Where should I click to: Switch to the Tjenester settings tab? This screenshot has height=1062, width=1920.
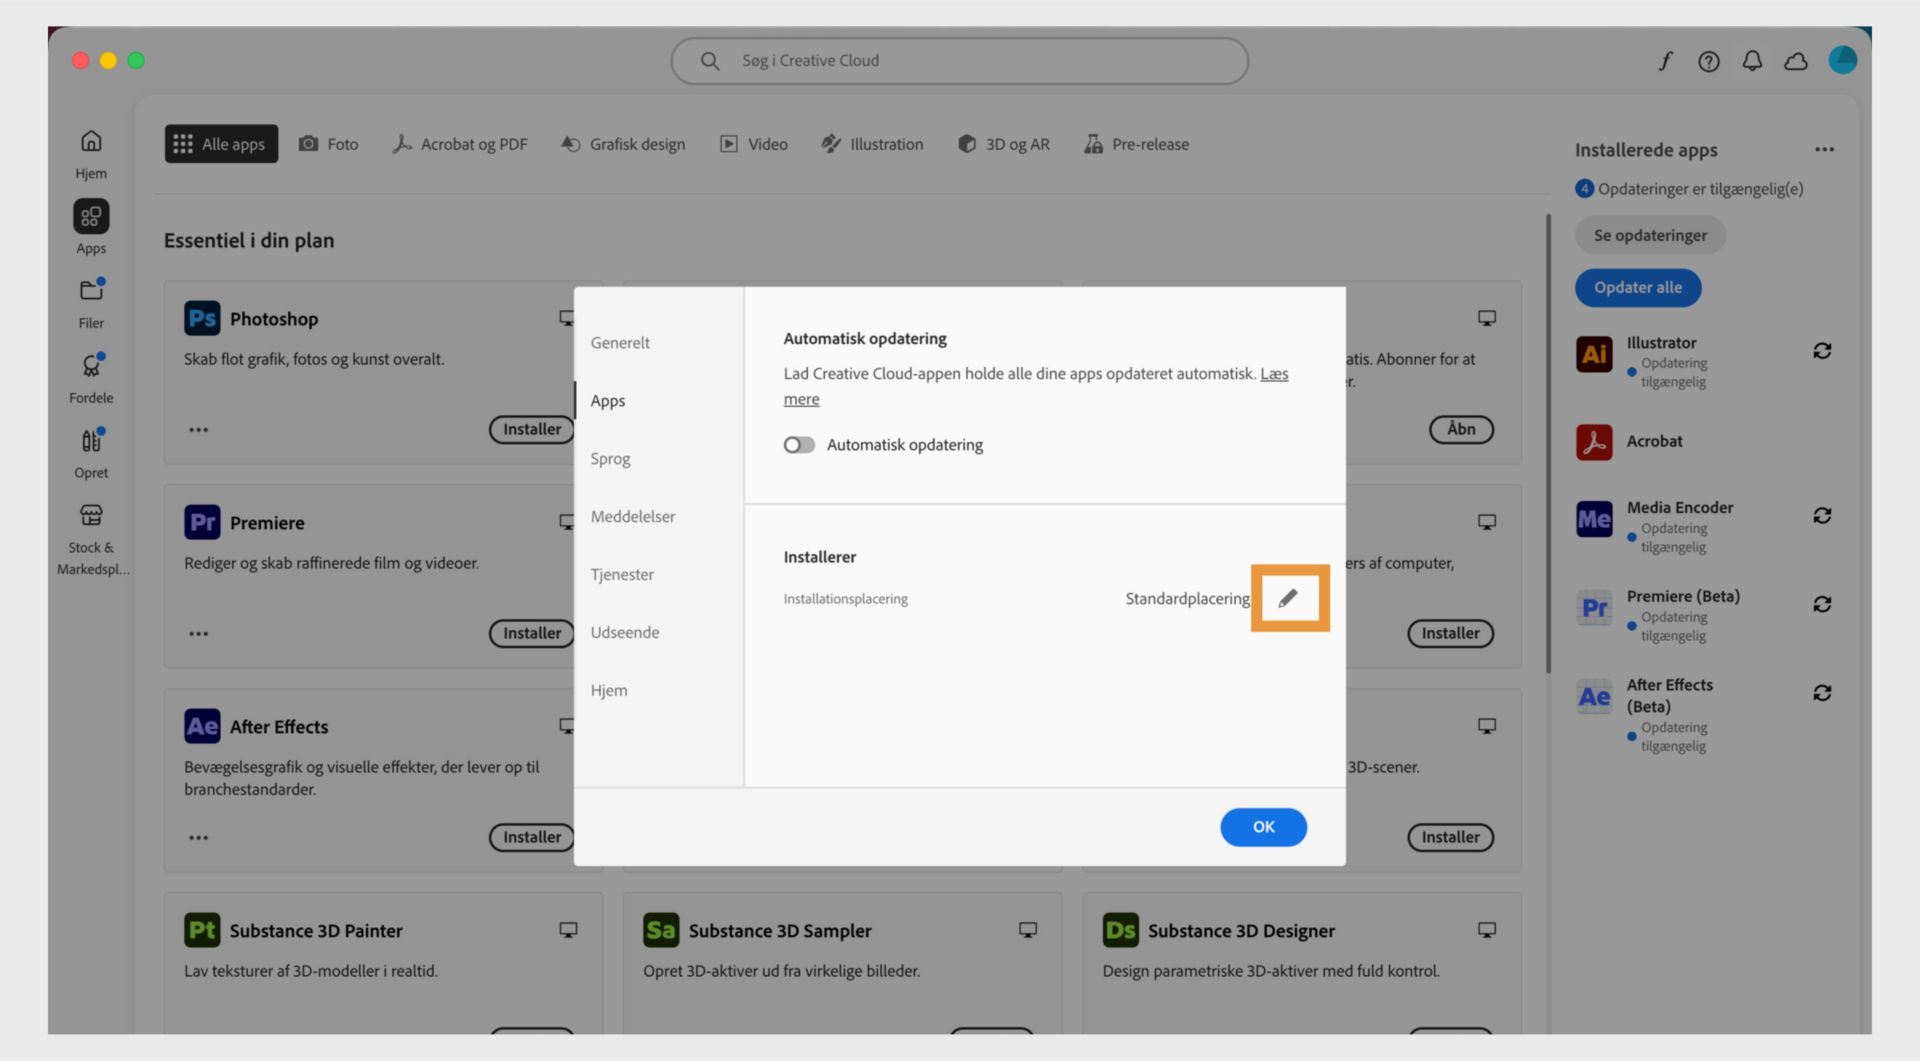pyautogui.click(x=622, y=574)
